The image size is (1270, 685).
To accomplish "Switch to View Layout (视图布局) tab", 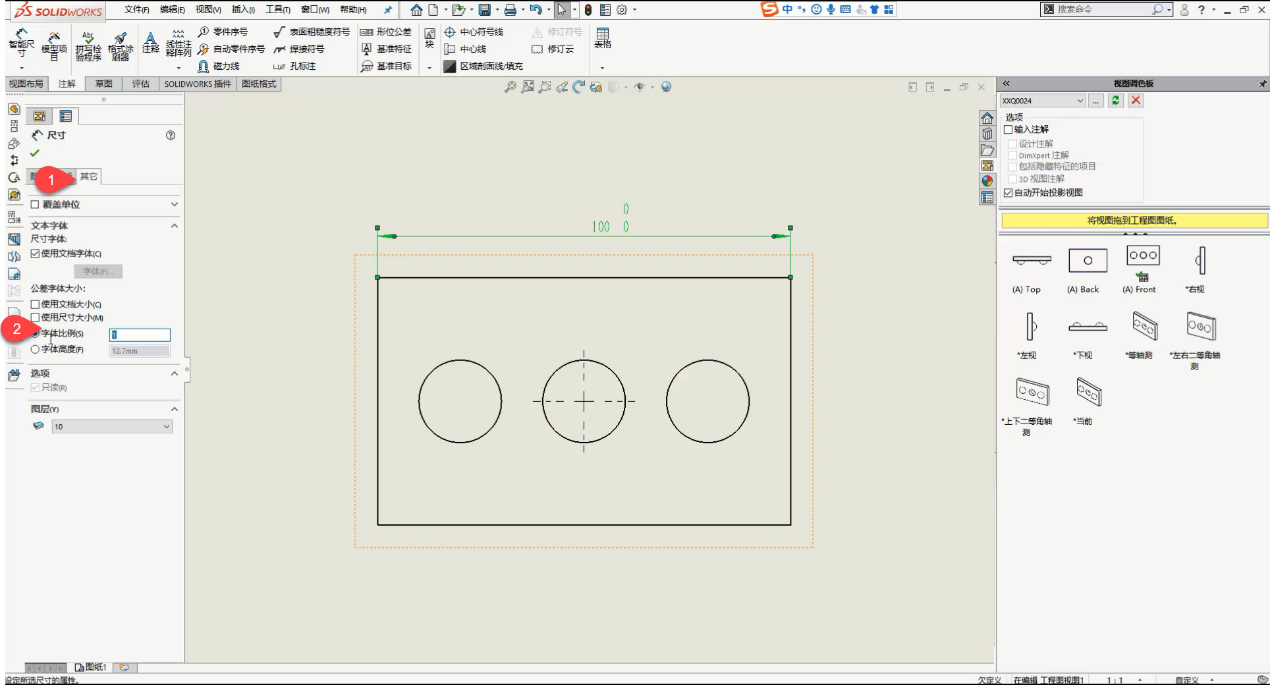I will pos(26,84).
